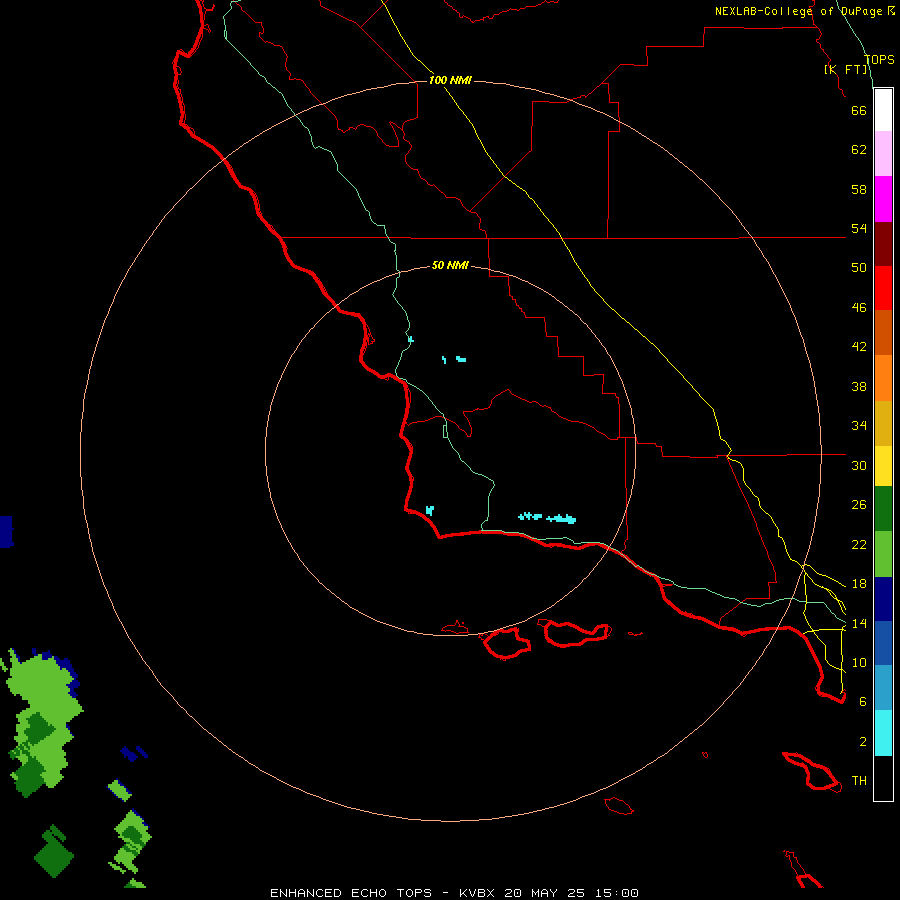Click the ENHANCED ECHO TOPS KVBX caption
Image resolution: width=900 pixels, height=900 pixels.
pyautogui.click(x=454, y=893)
